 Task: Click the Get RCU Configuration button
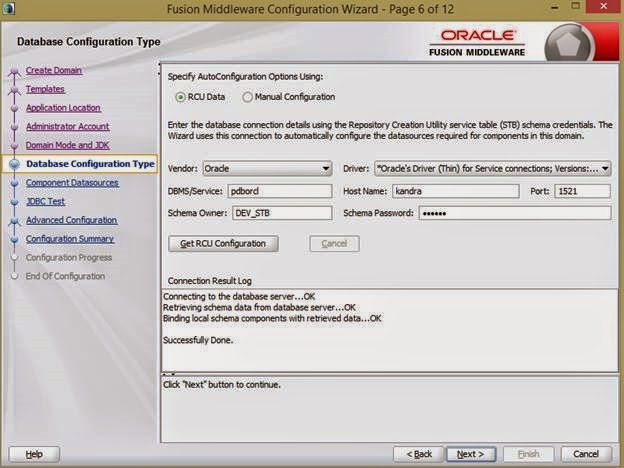coord(223,244)
